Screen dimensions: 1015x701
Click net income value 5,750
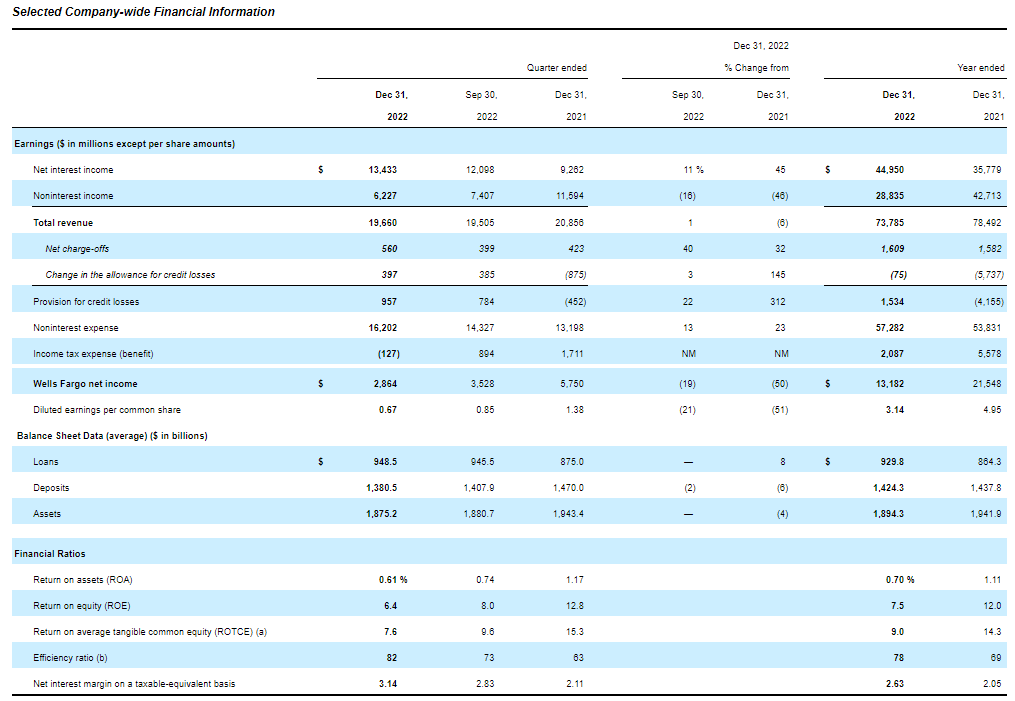point(572,384)
